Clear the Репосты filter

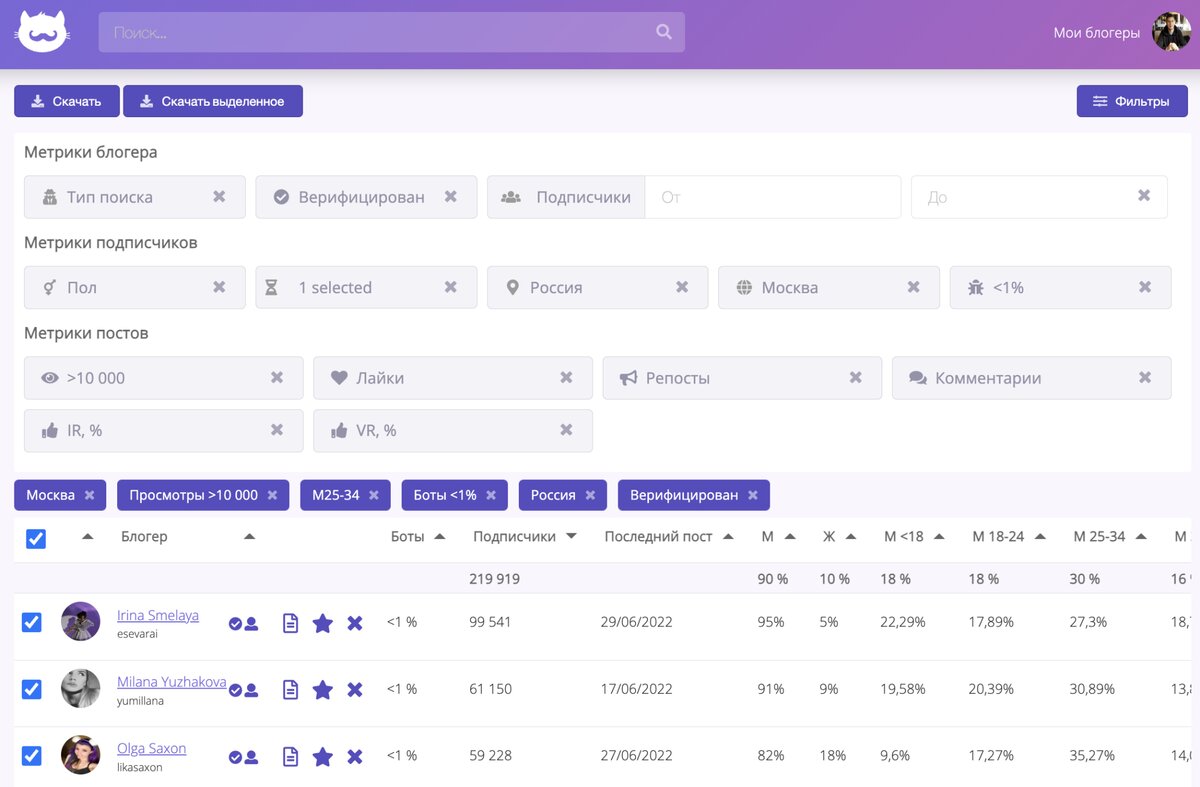[x=855, y=378]
